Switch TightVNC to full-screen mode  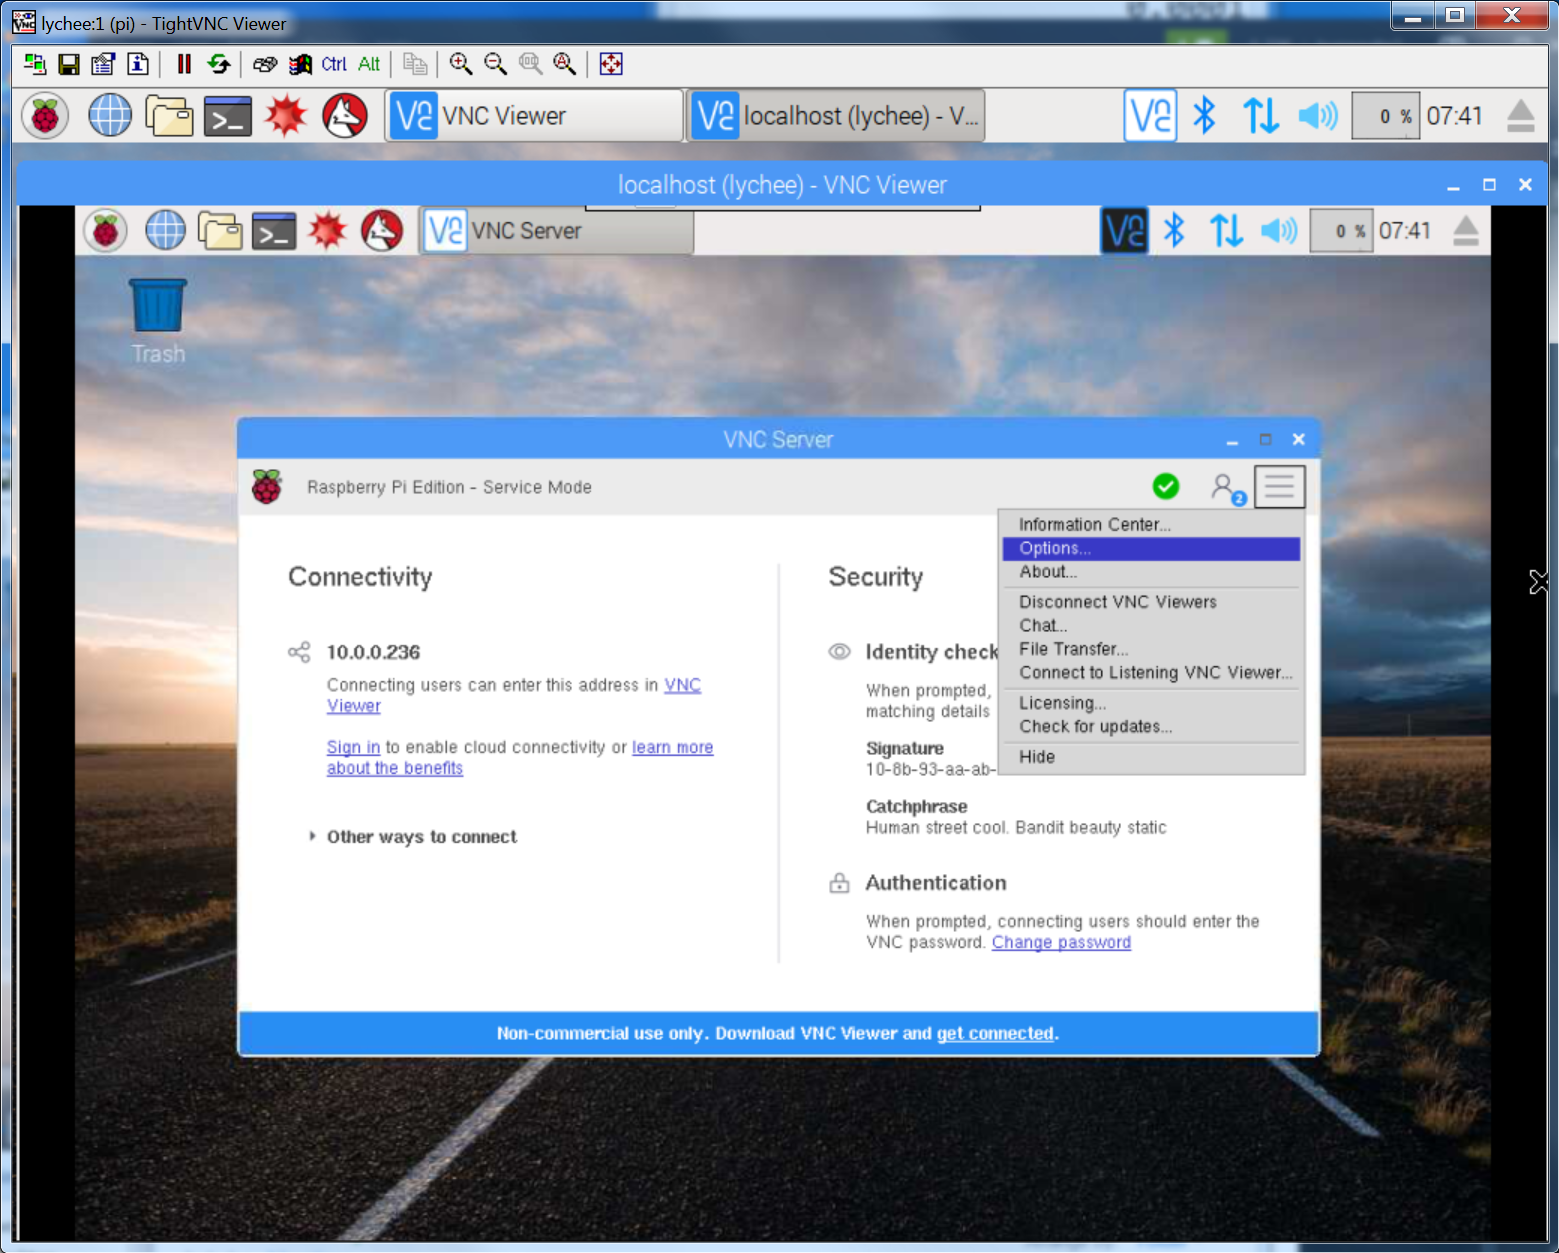(610, 64)
